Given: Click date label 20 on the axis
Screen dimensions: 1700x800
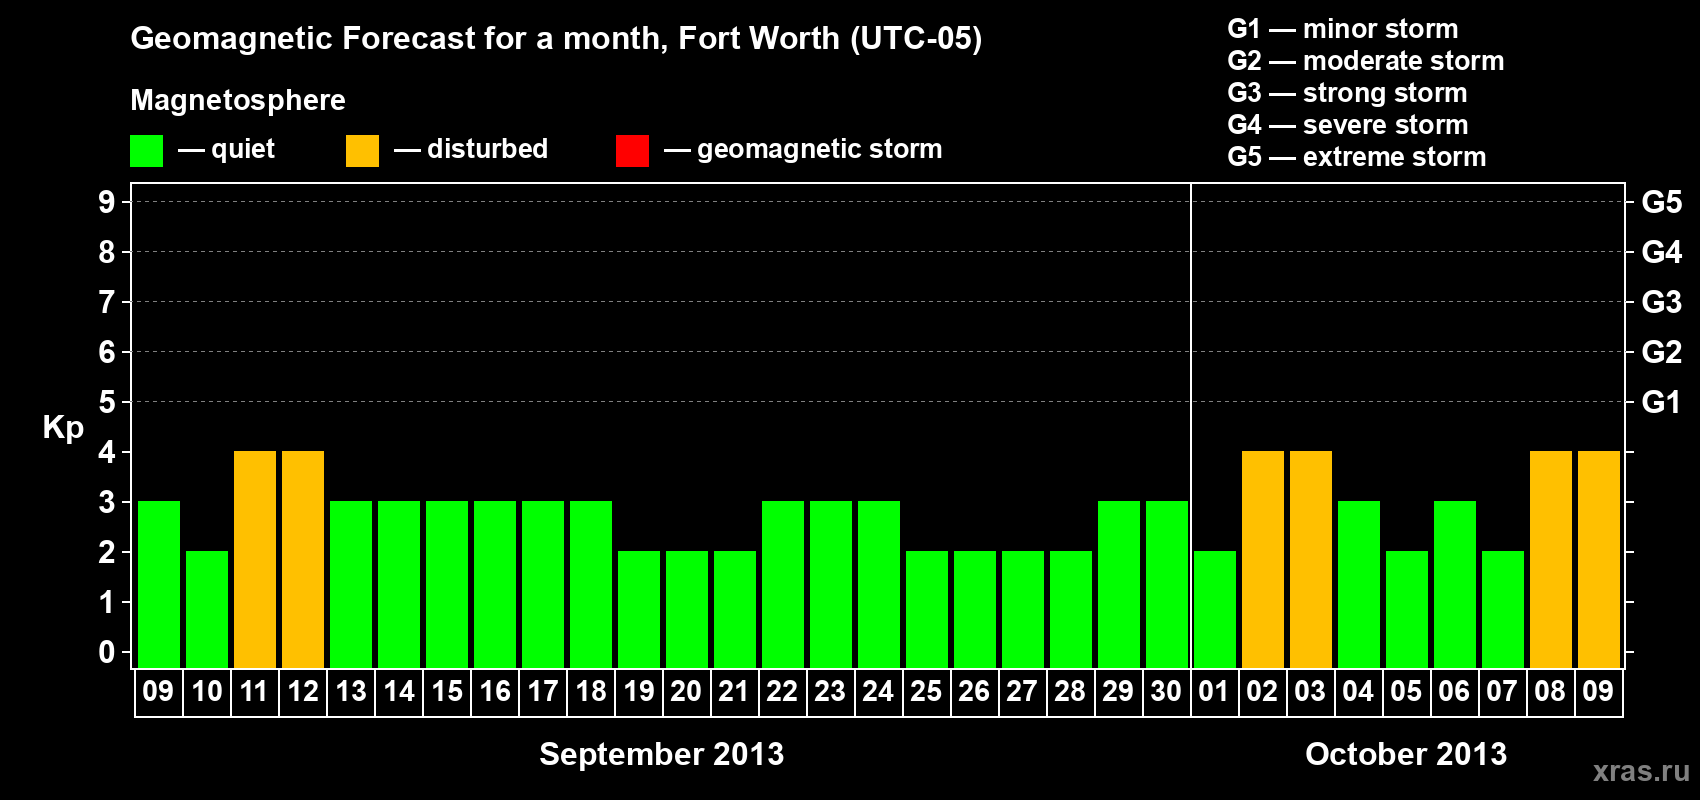Looking at the screenshot, I should [687, 692].
